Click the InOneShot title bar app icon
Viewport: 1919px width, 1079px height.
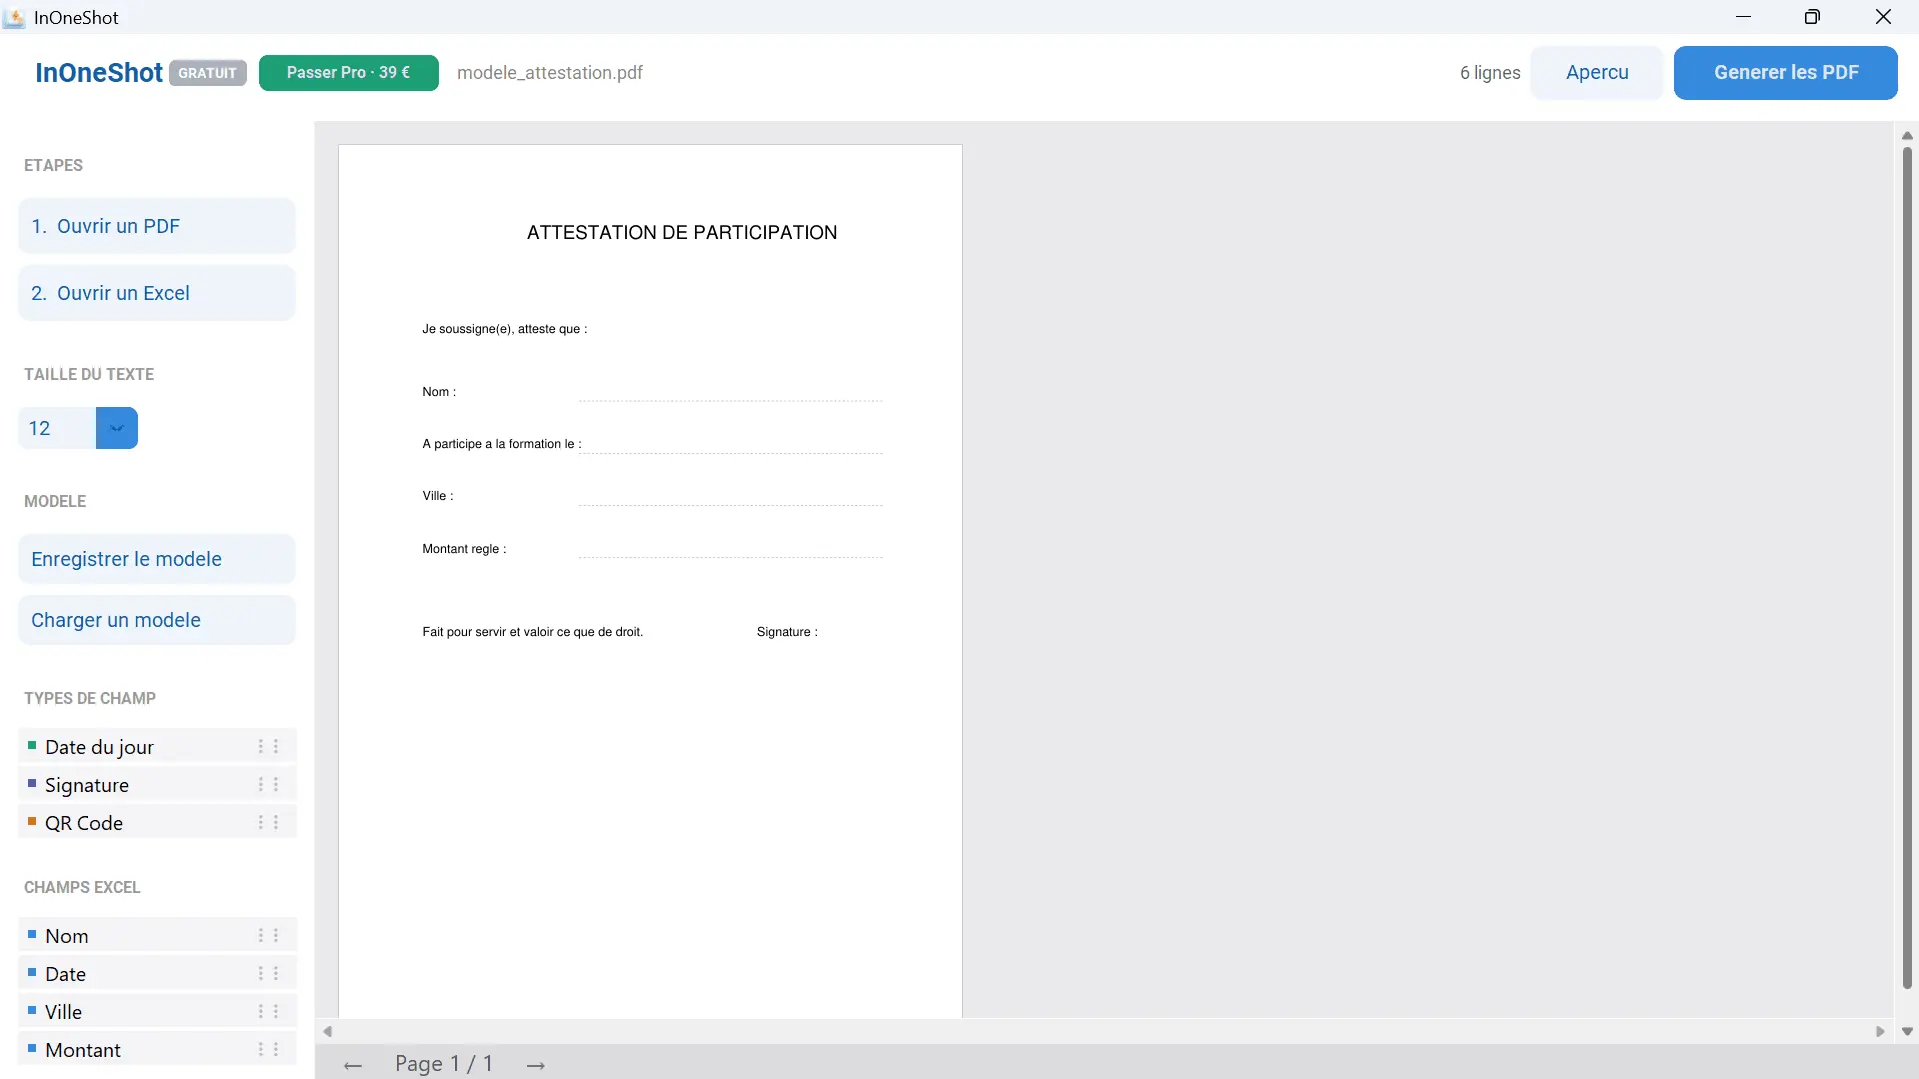click(x=14, y=17)
